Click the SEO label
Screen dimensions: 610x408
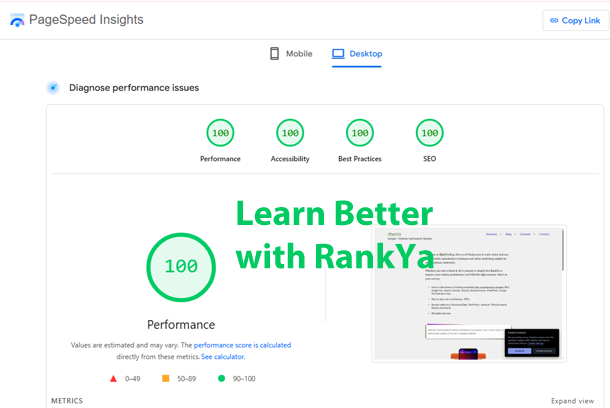pyautogui.click(x=429, y=159)
